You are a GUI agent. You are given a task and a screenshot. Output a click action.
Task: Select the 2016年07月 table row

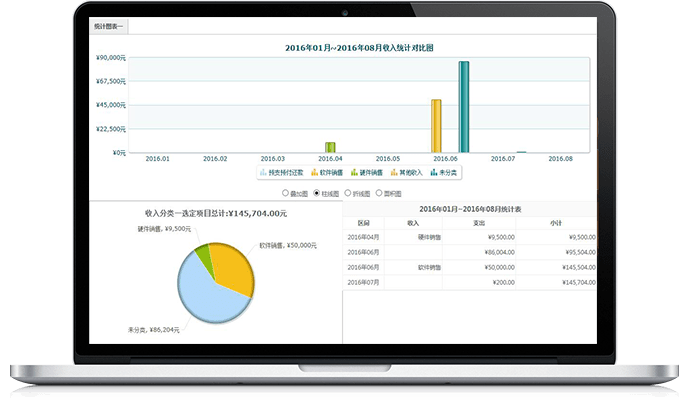pos(470,284)
